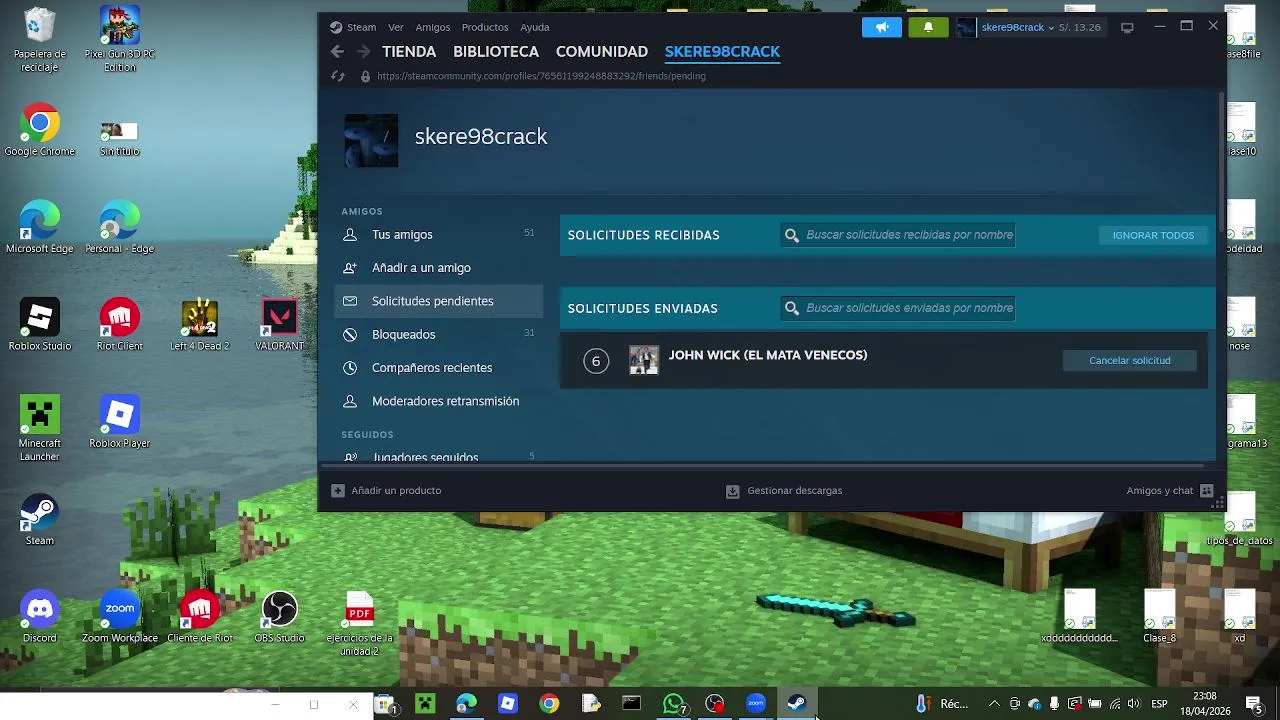Screen dimensions: 1280x720
Task: Open WhatsApp from the taskbar
Action: pos(674,704)
